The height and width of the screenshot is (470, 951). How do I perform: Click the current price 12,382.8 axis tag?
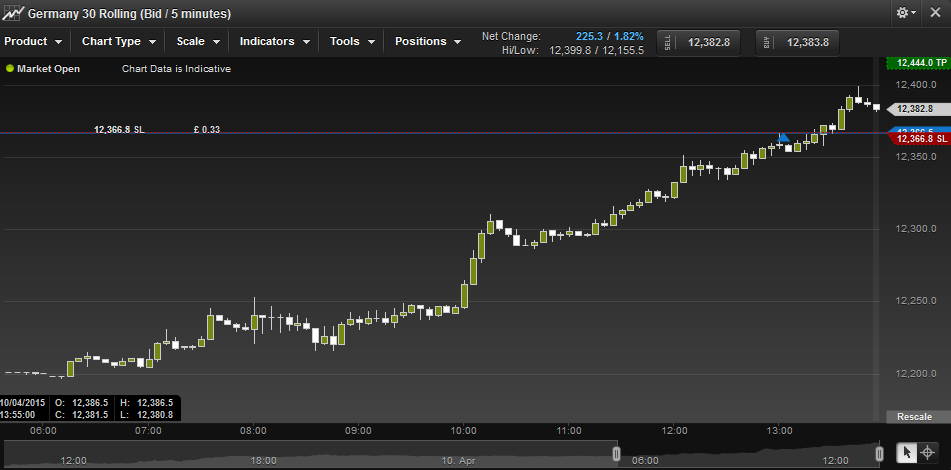[x=913, y=108]
